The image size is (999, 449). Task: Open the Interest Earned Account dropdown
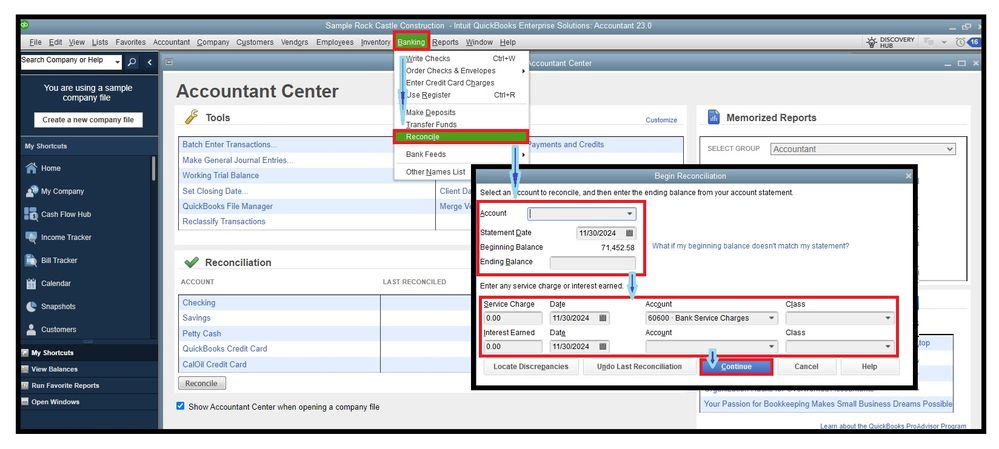772,346
